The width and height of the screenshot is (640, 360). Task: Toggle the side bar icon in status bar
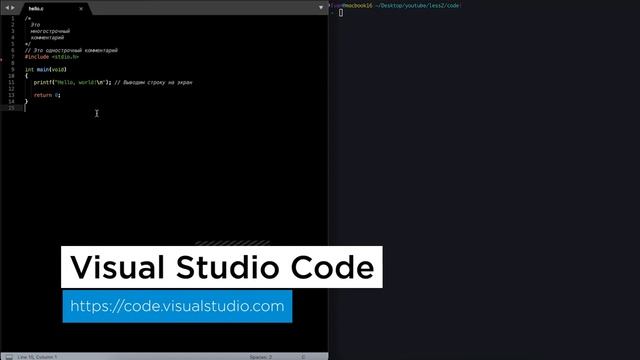pyautogui.click(x=9, y=357)
